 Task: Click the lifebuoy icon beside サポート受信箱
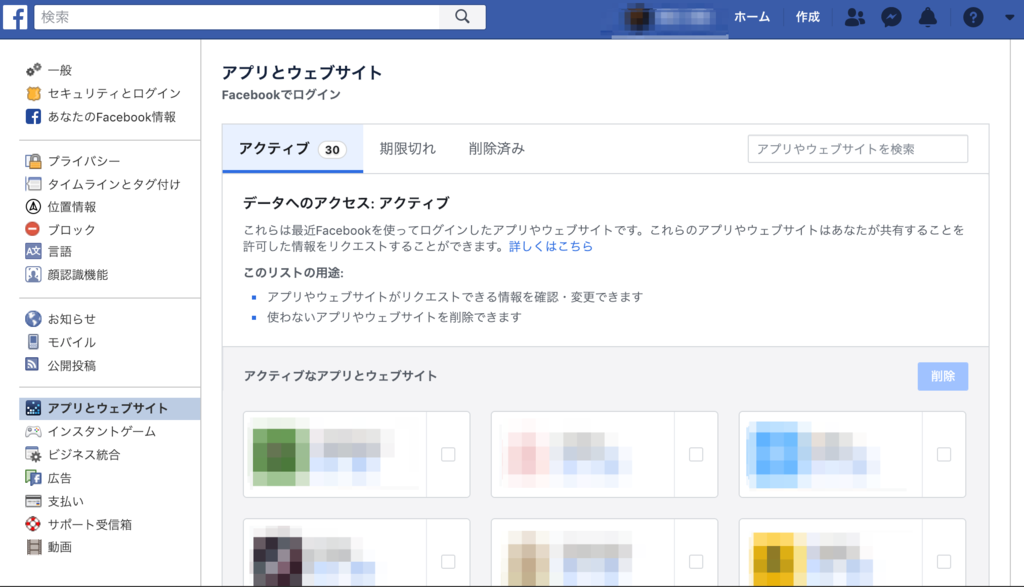click(33, 524)
